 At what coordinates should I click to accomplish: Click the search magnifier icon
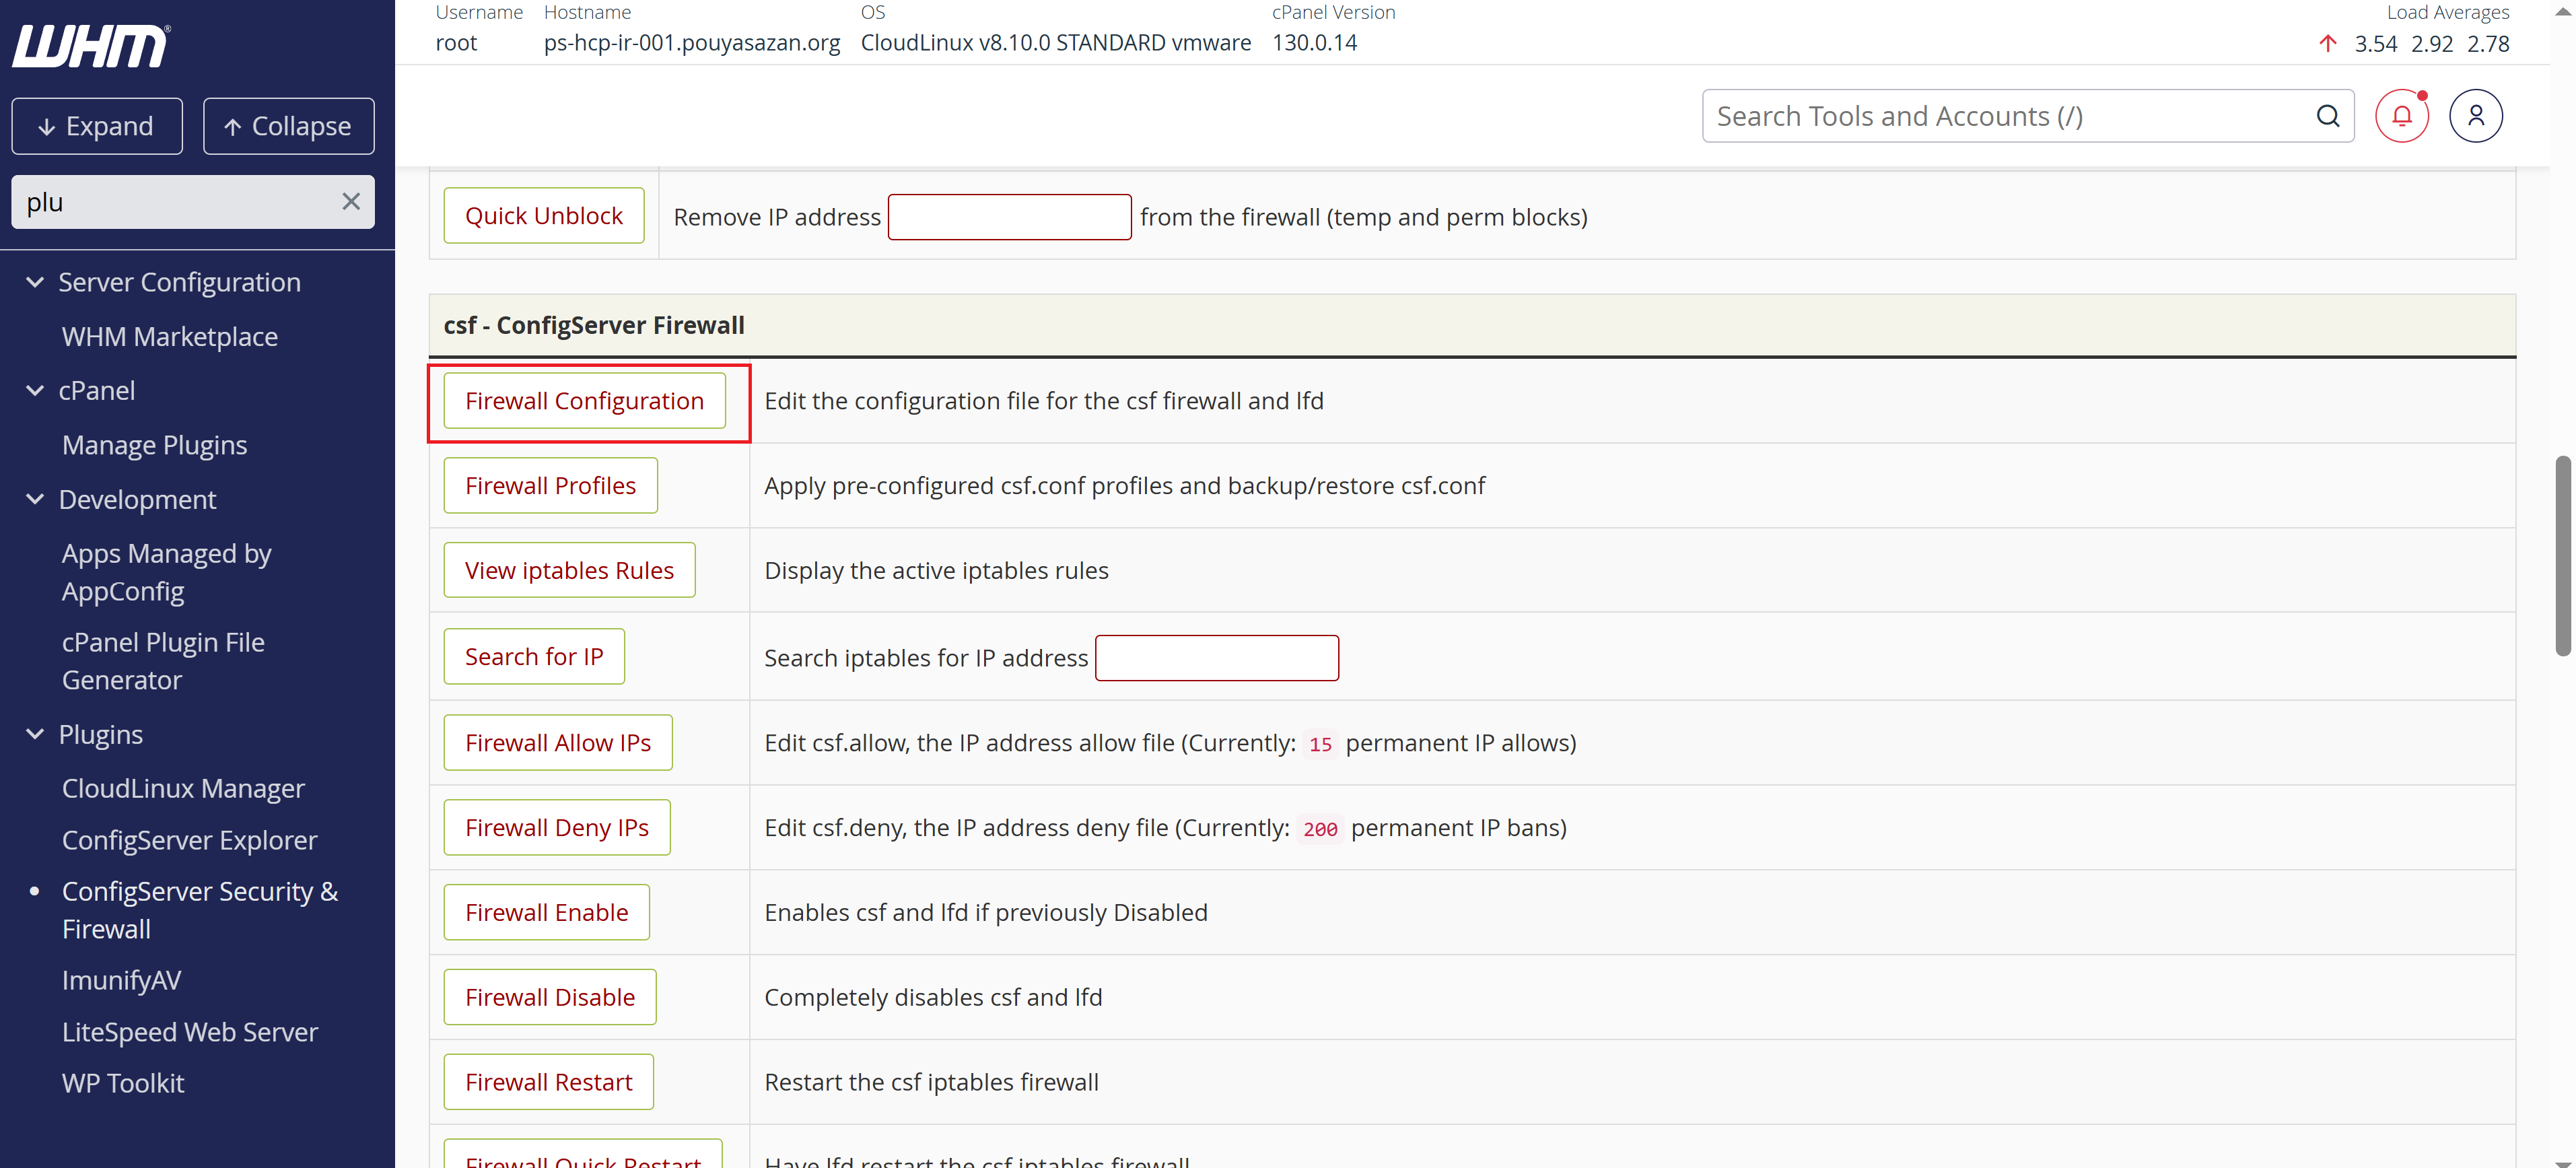pyautogui.click(x=2329, y=116)
